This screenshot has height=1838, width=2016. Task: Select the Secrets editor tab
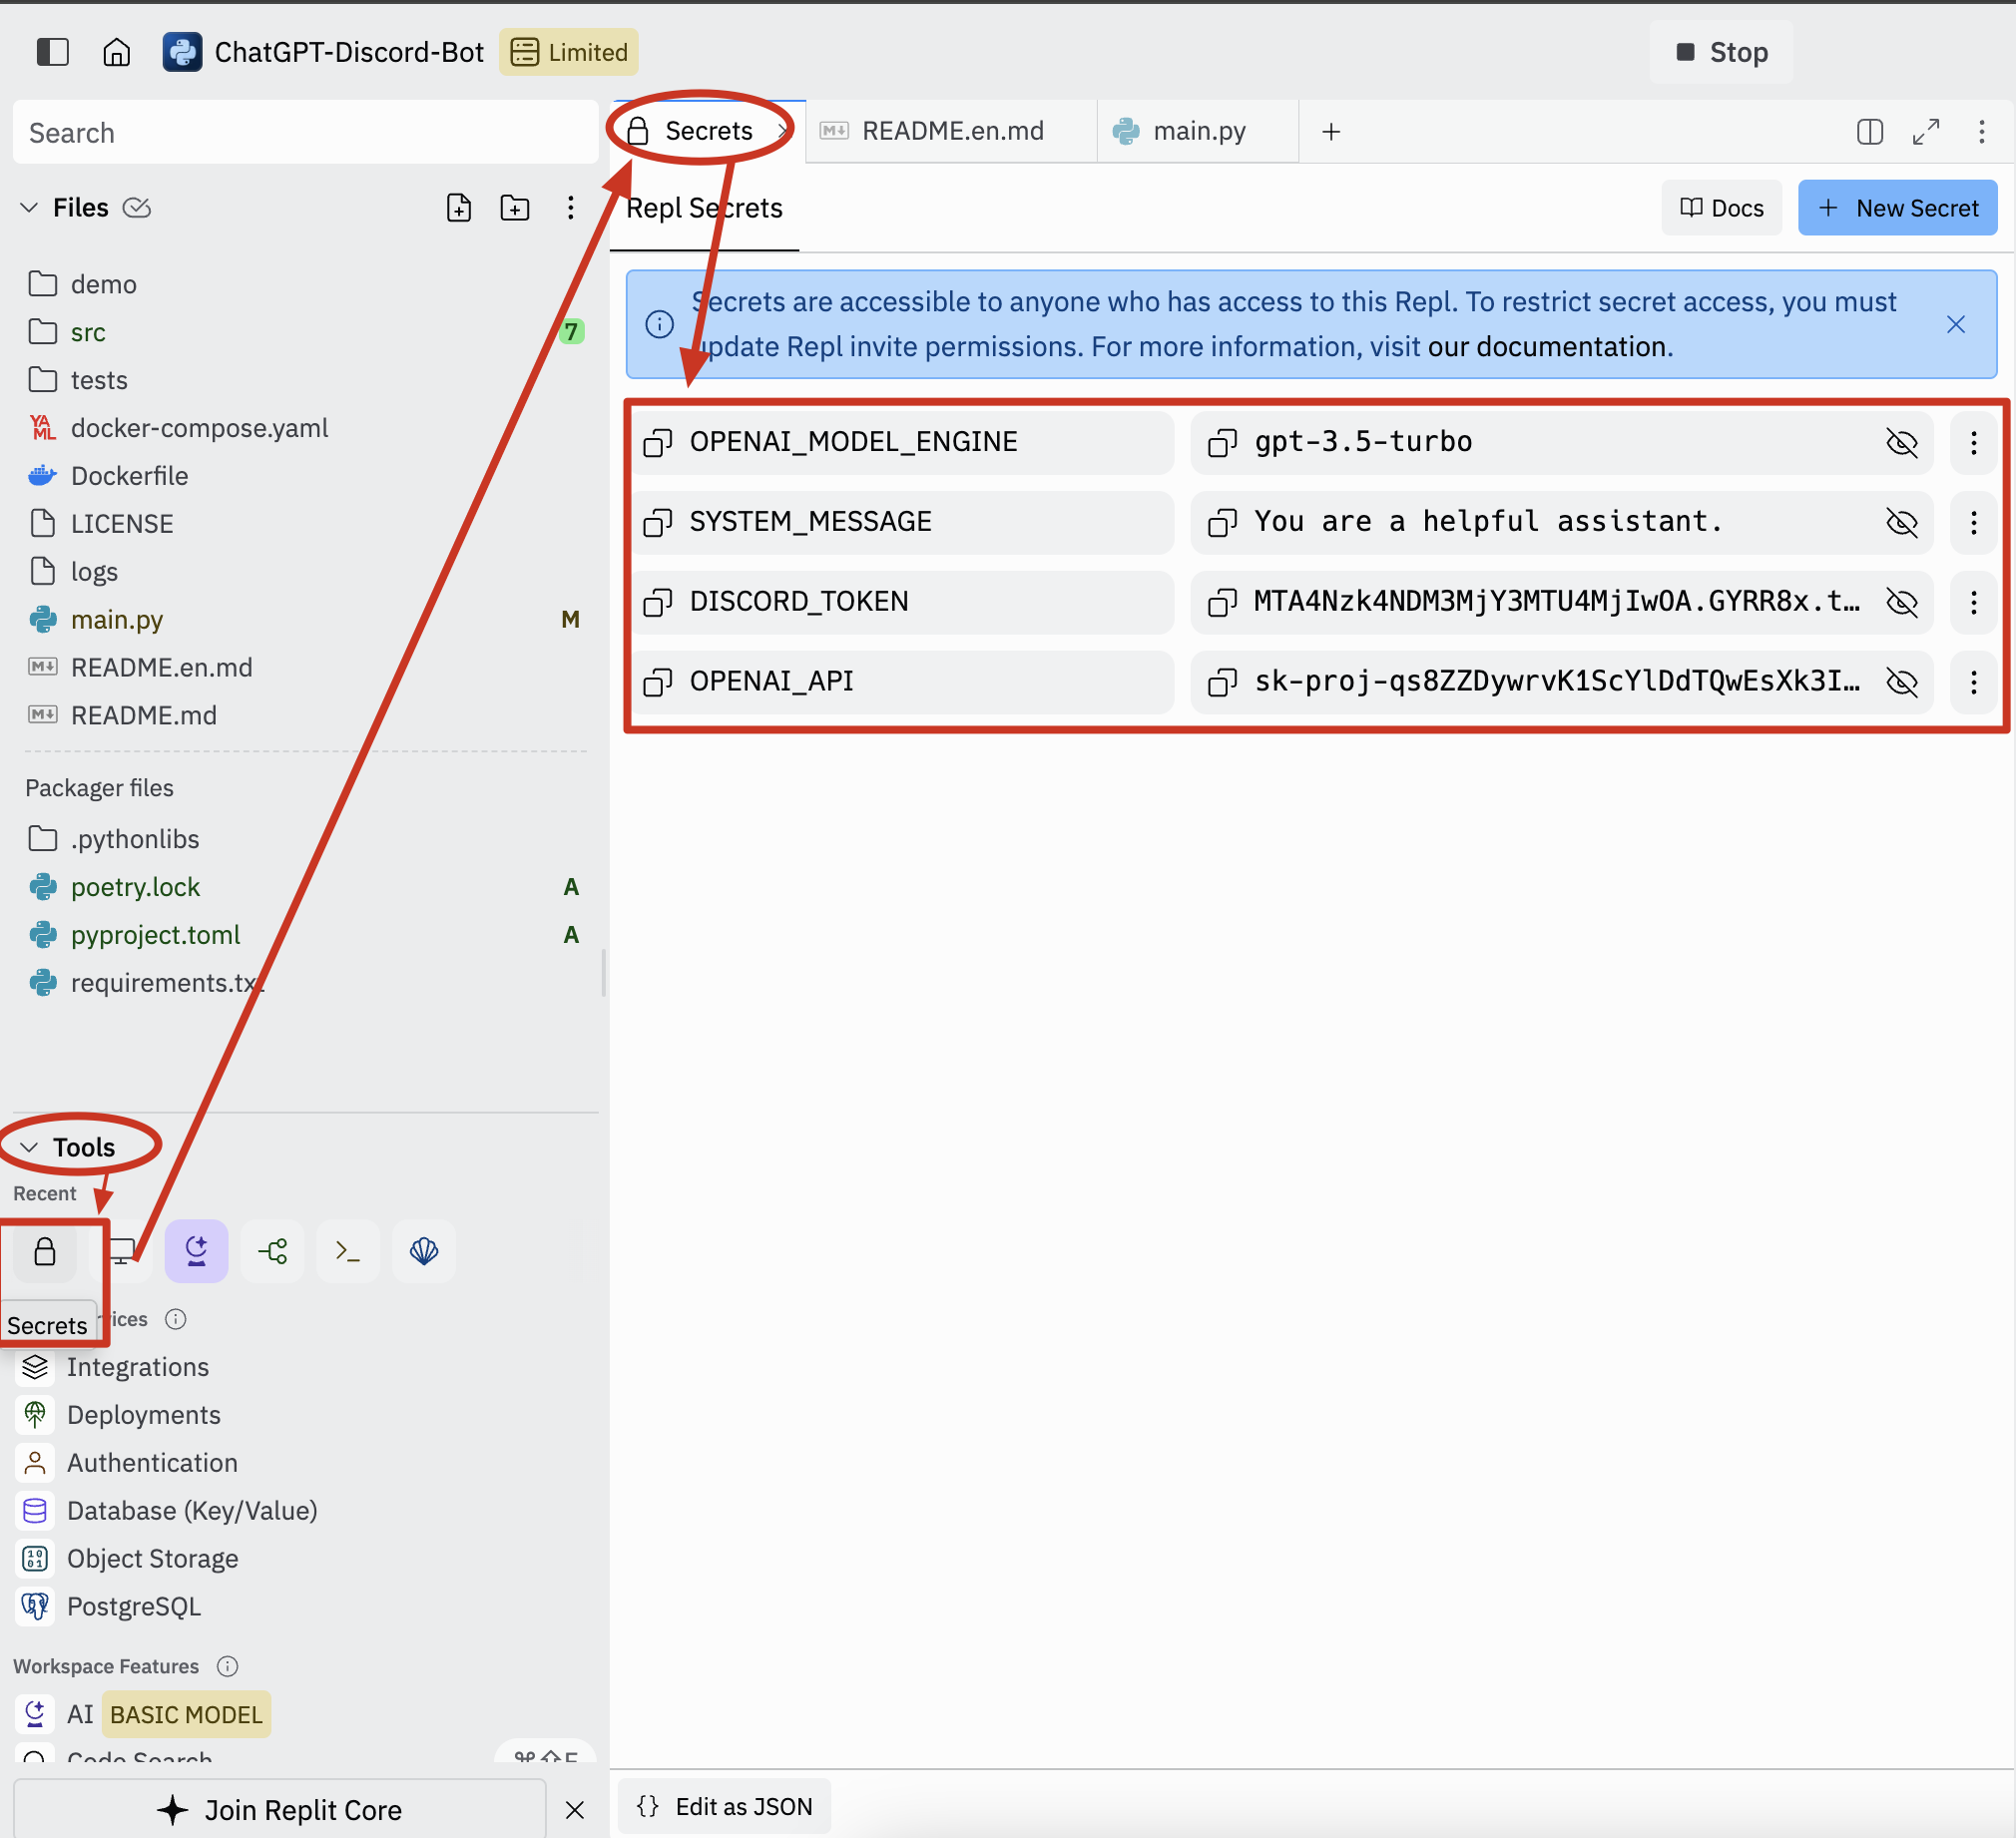[708, 131]
